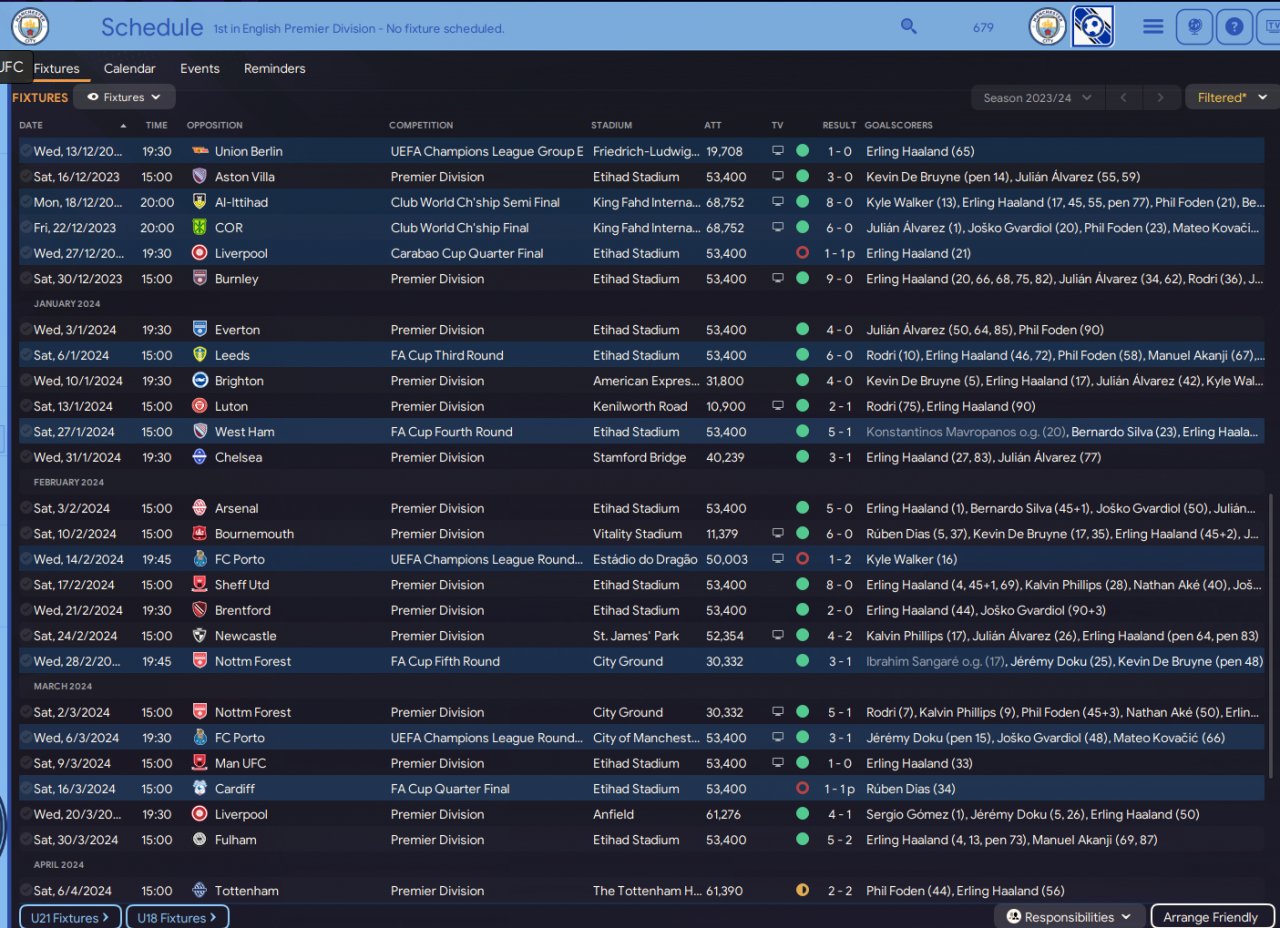
Task: Click the COR club badge
Action: pos(200,228)
